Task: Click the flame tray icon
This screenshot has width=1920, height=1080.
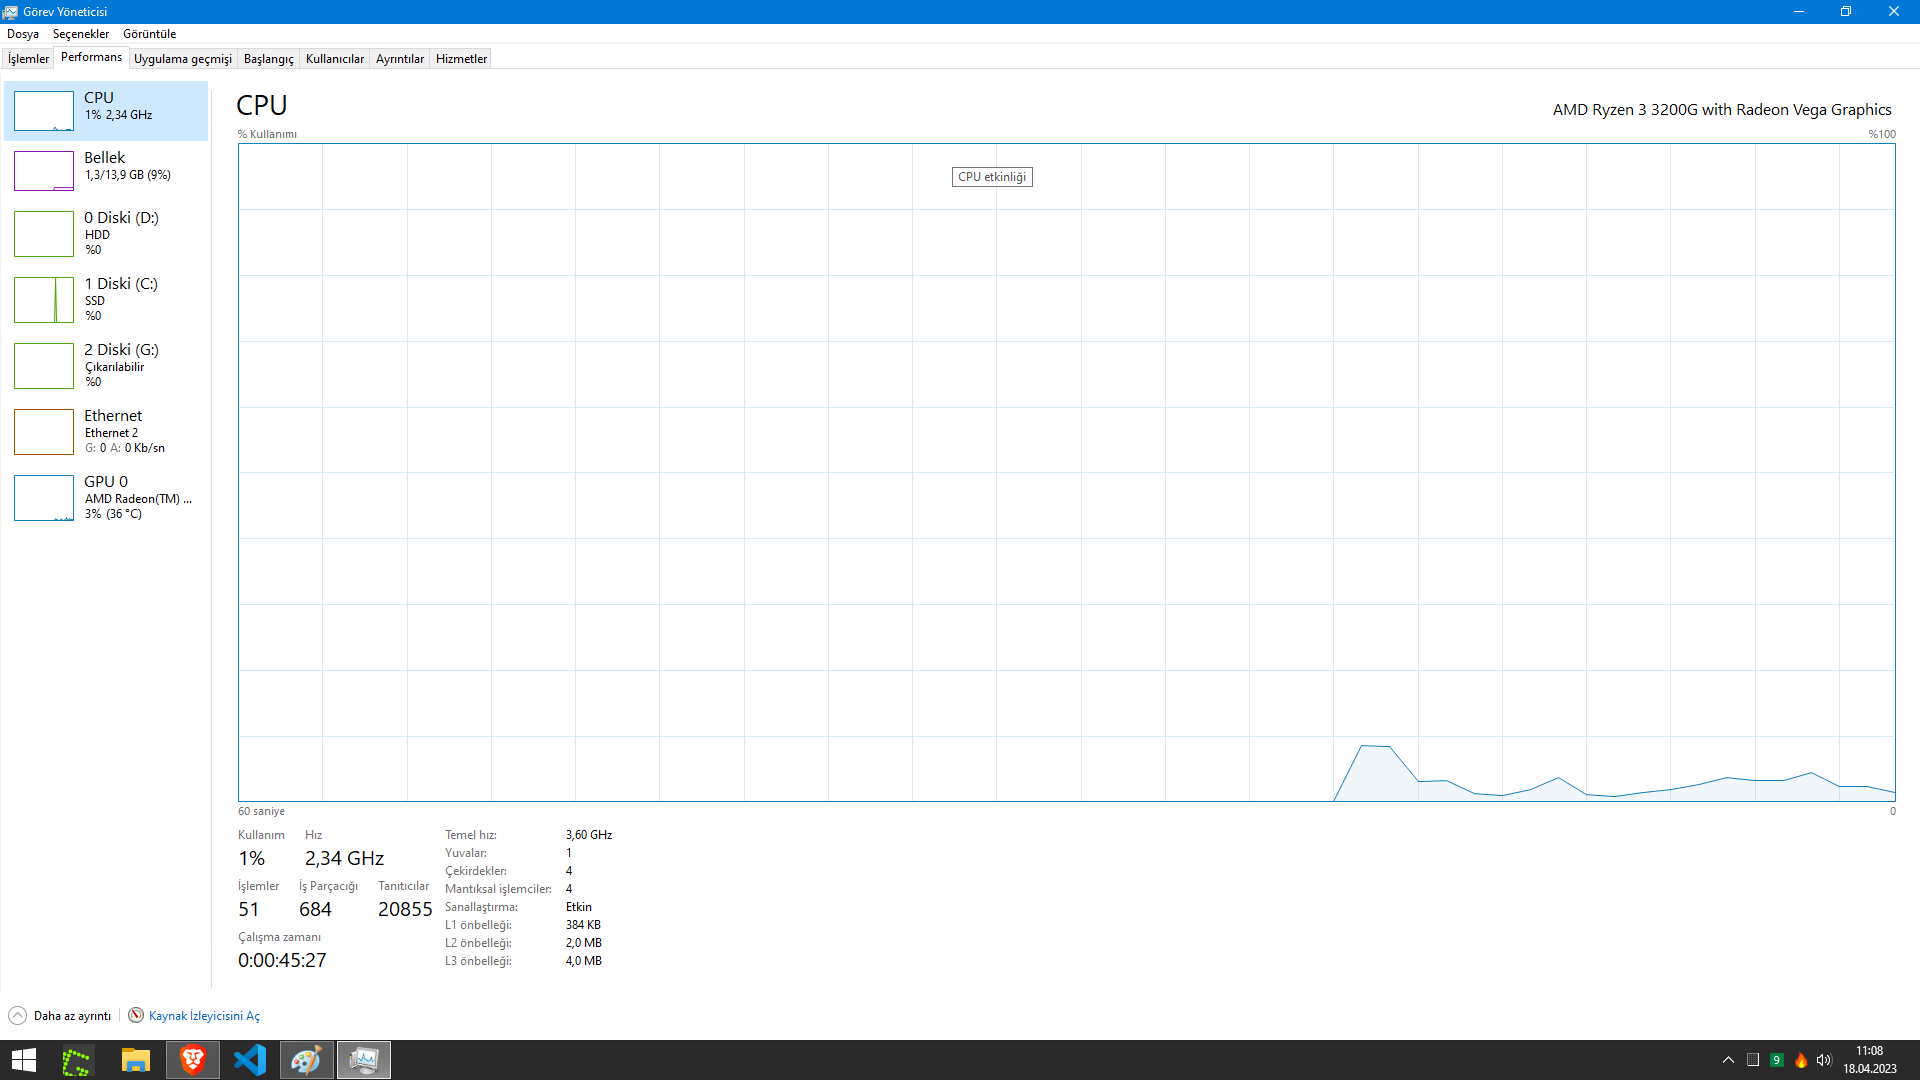Action: pyautogui.click(x=1801, y=1060)
